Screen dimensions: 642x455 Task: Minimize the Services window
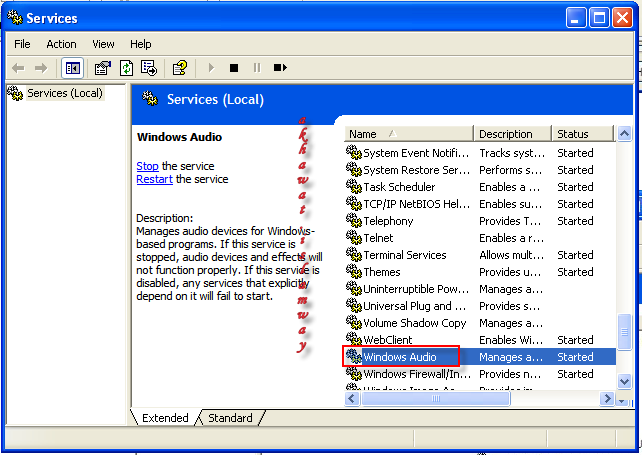pos(576,18)
